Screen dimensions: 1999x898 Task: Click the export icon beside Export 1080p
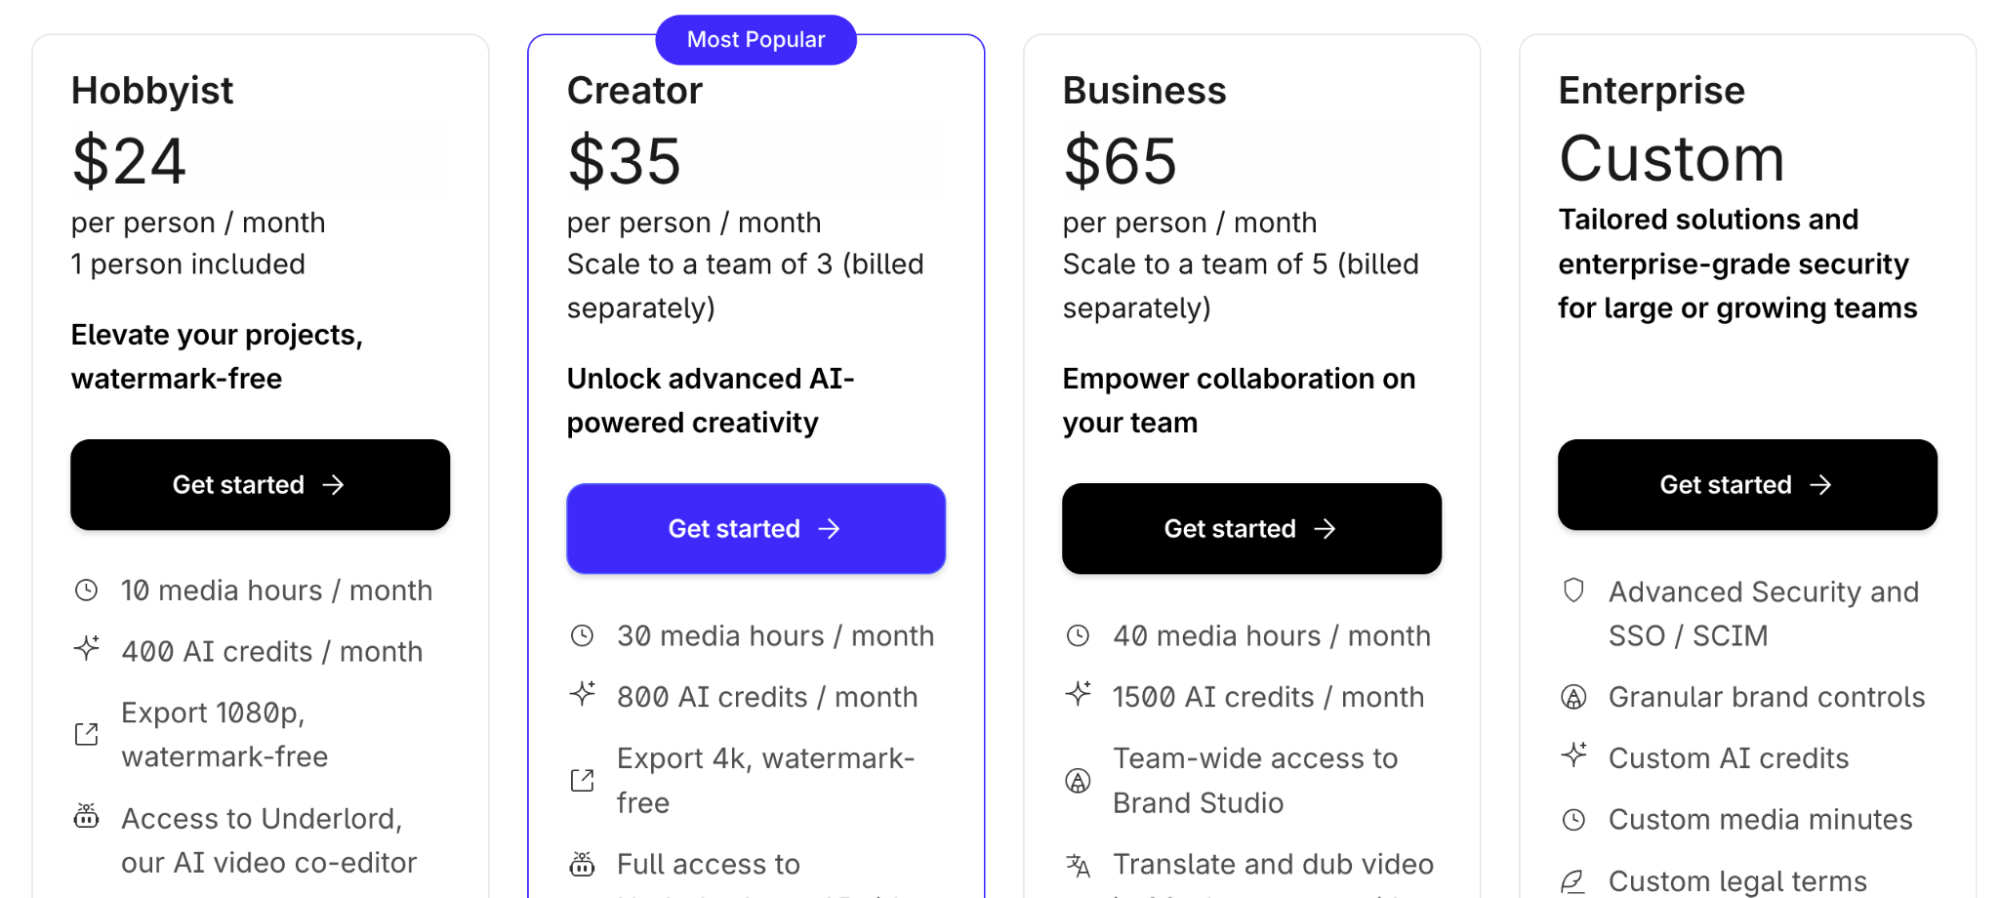point(87,735)
